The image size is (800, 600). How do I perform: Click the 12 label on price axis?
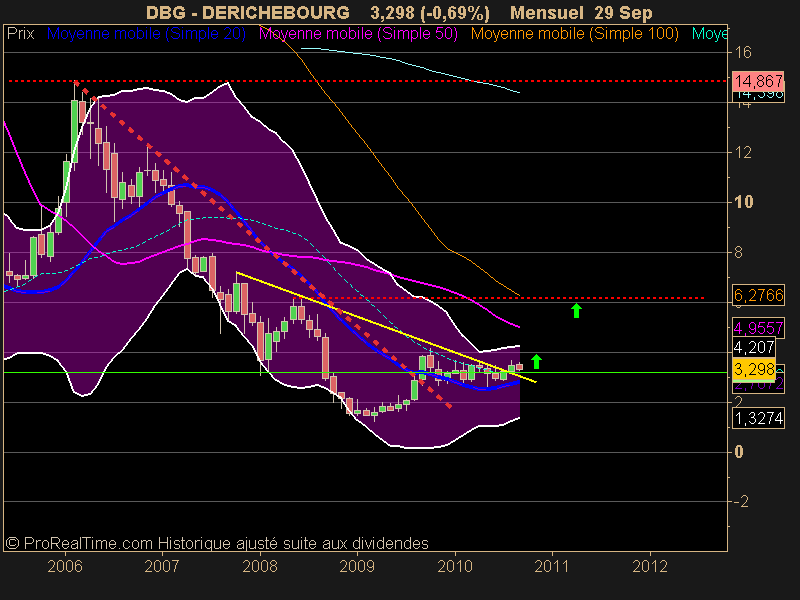pos(743,152)
